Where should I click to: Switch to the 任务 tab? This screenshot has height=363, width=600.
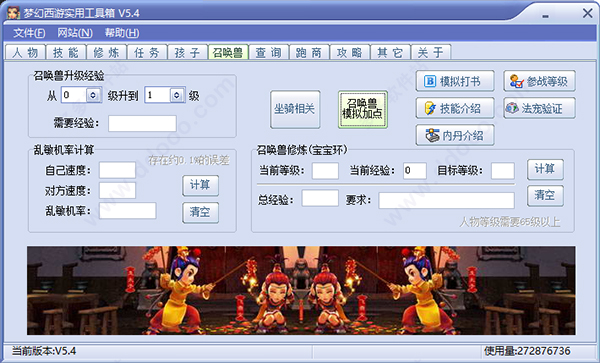point(147,52)
